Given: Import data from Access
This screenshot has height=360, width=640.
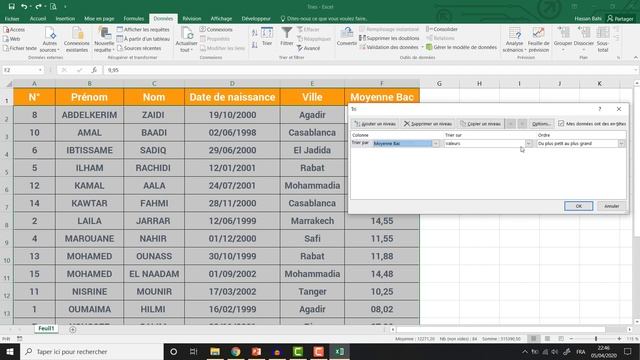Looking at the screenshot, I should [15, 30].
